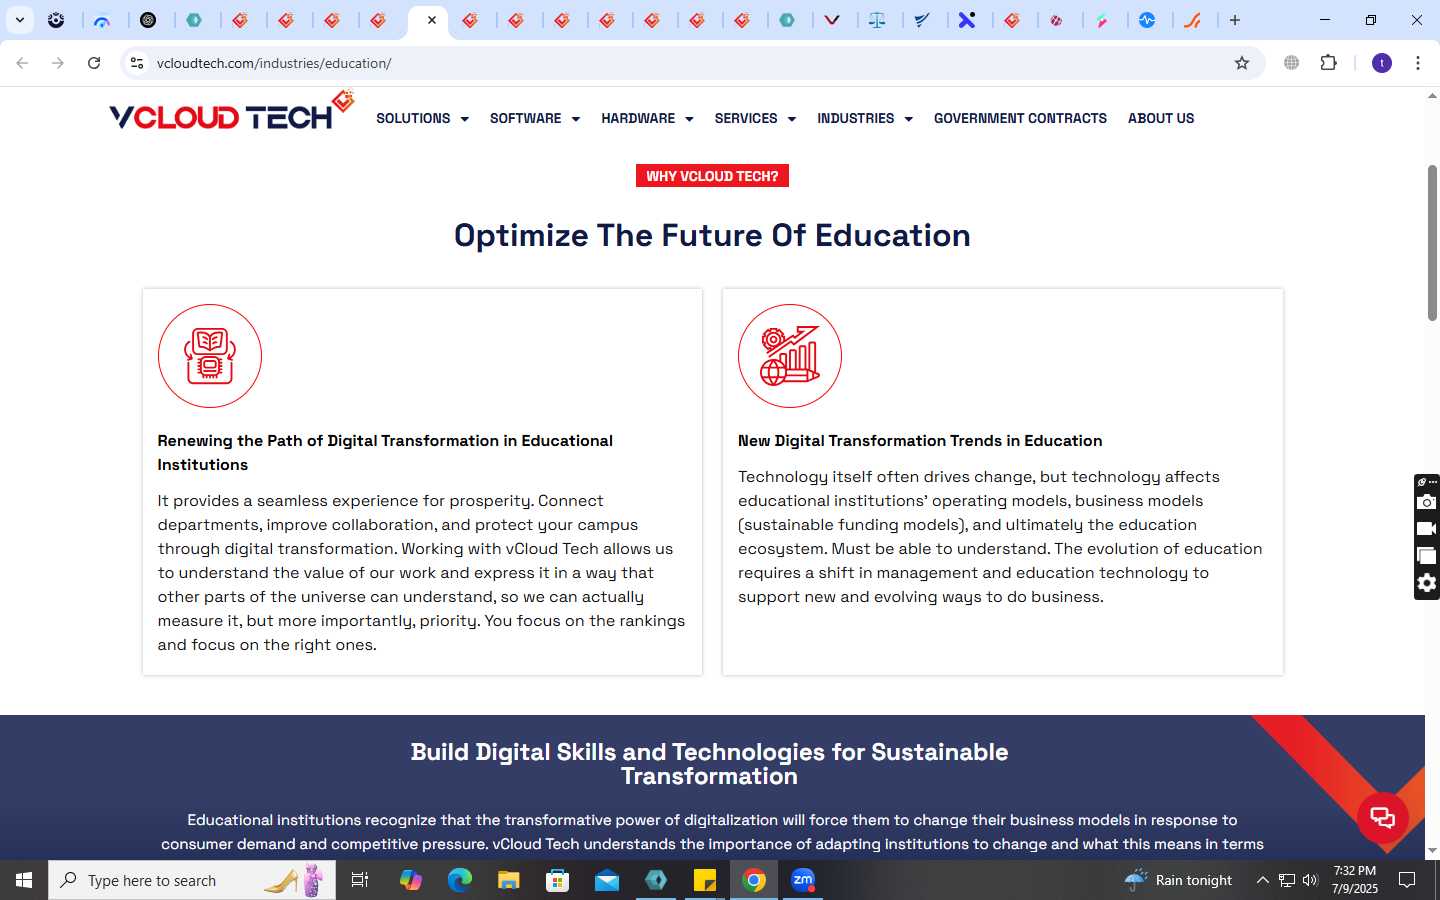Click the WHY VCLOUD TECH? badge

click(x=712, y=176)
